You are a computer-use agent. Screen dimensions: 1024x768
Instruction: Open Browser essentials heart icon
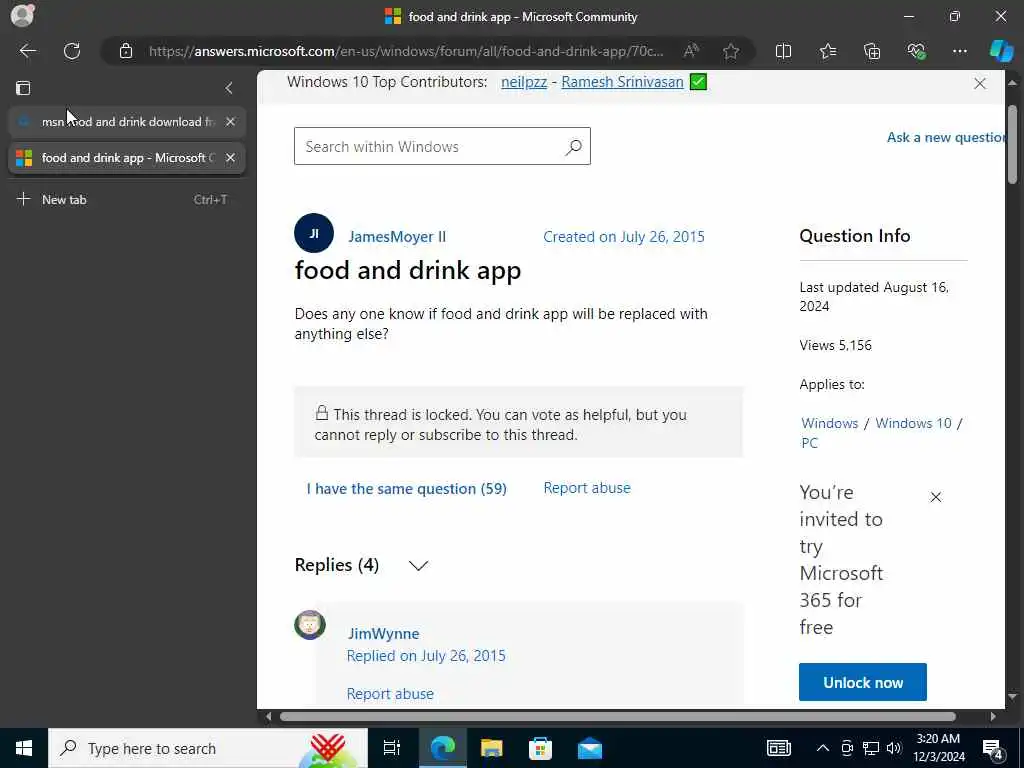point(916,51)
